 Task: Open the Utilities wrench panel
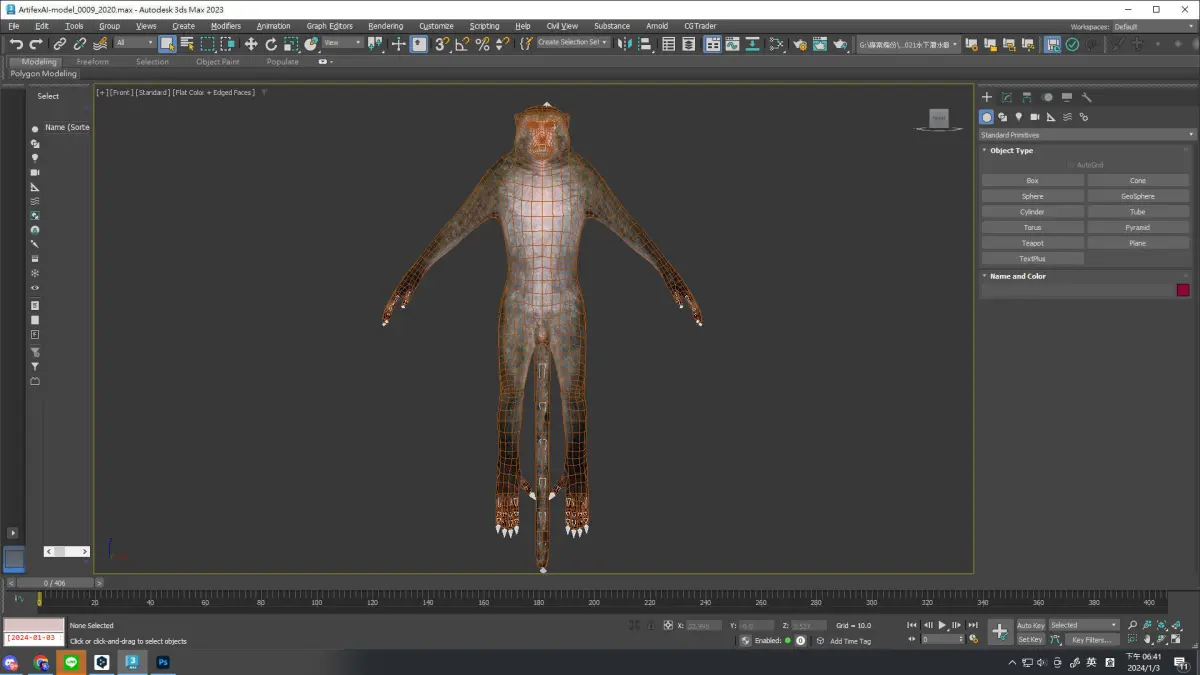coord(1087,97)
